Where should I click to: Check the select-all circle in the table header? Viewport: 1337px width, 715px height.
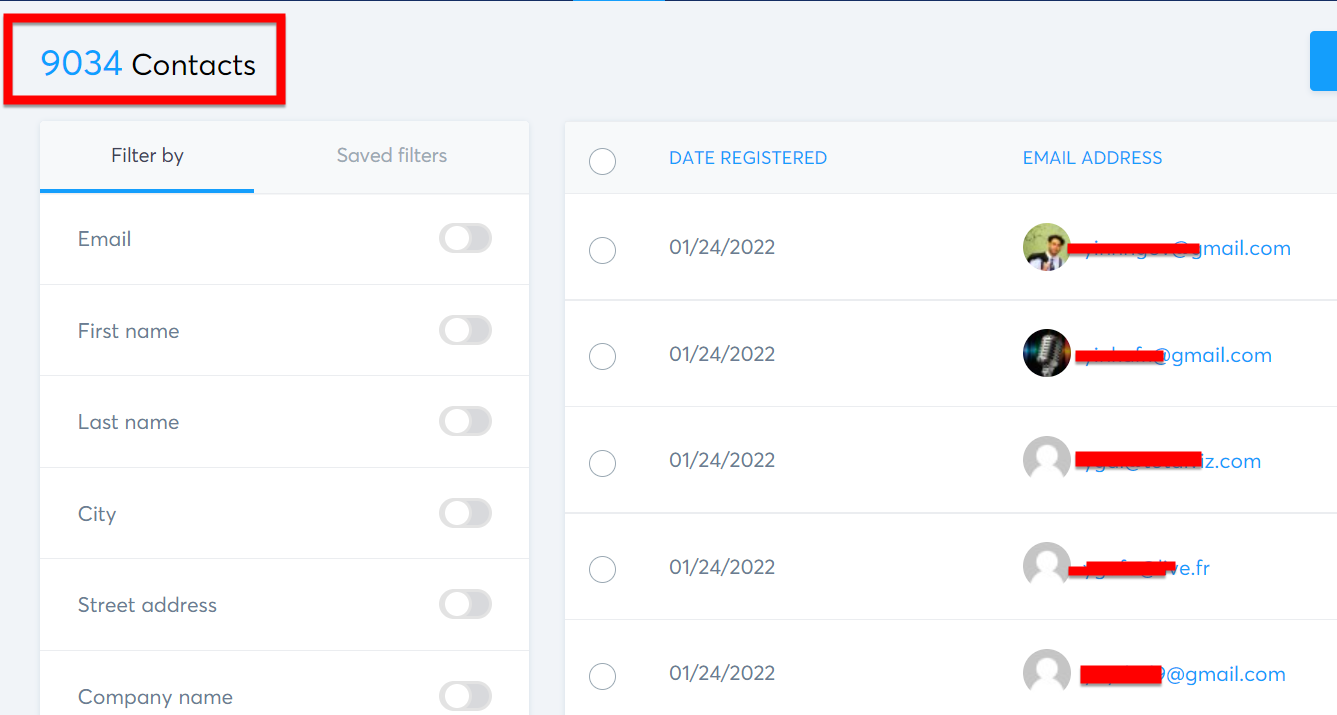pyautogui.click(x=602, y=161)
